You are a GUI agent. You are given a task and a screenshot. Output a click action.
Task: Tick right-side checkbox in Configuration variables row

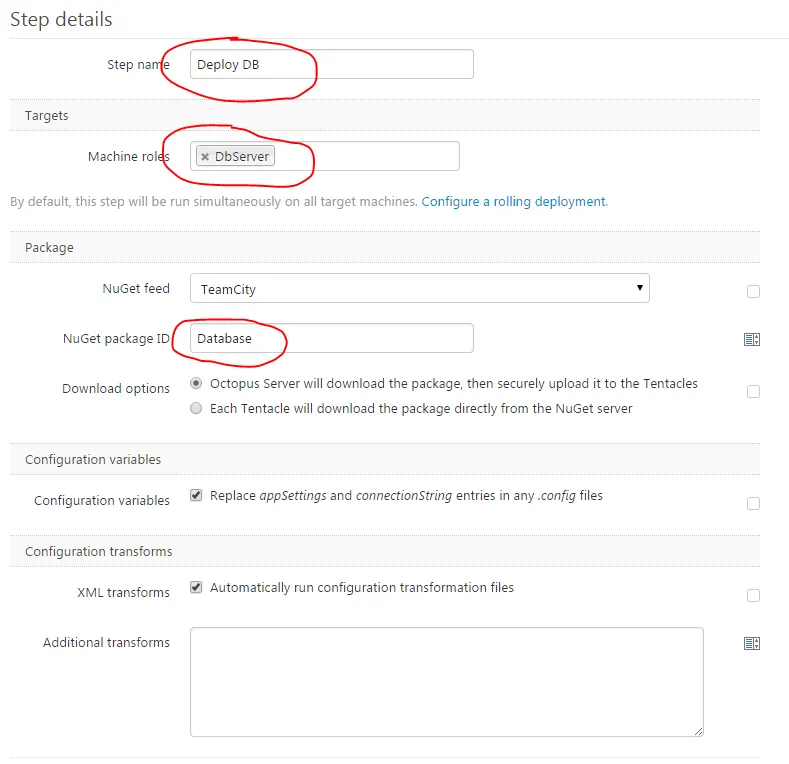(753, 503)
